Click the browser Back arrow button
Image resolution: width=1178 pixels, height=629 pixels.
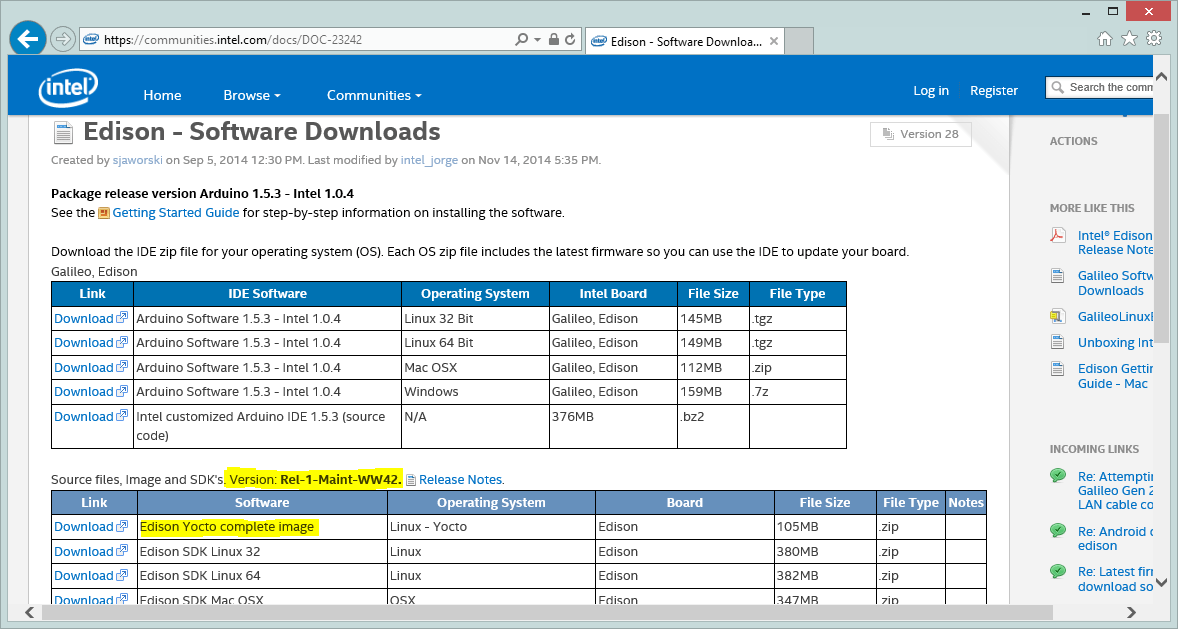pyautogui.click(x=28, y=39)
